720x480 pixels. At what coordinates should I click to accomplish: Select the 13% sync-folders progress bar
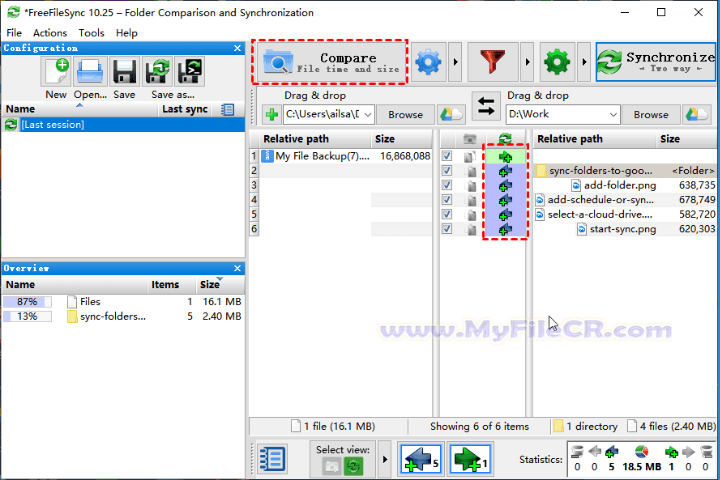click(x=27, y=316)
